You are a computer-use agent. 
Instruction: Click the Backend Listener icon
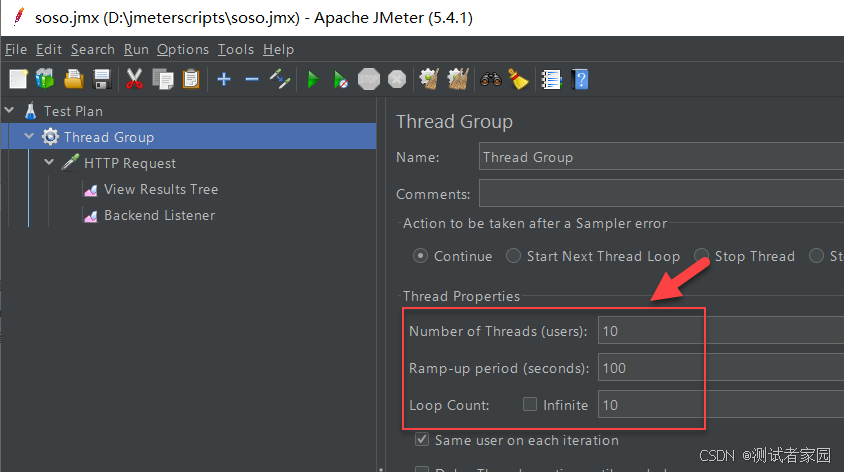[90, 216]
